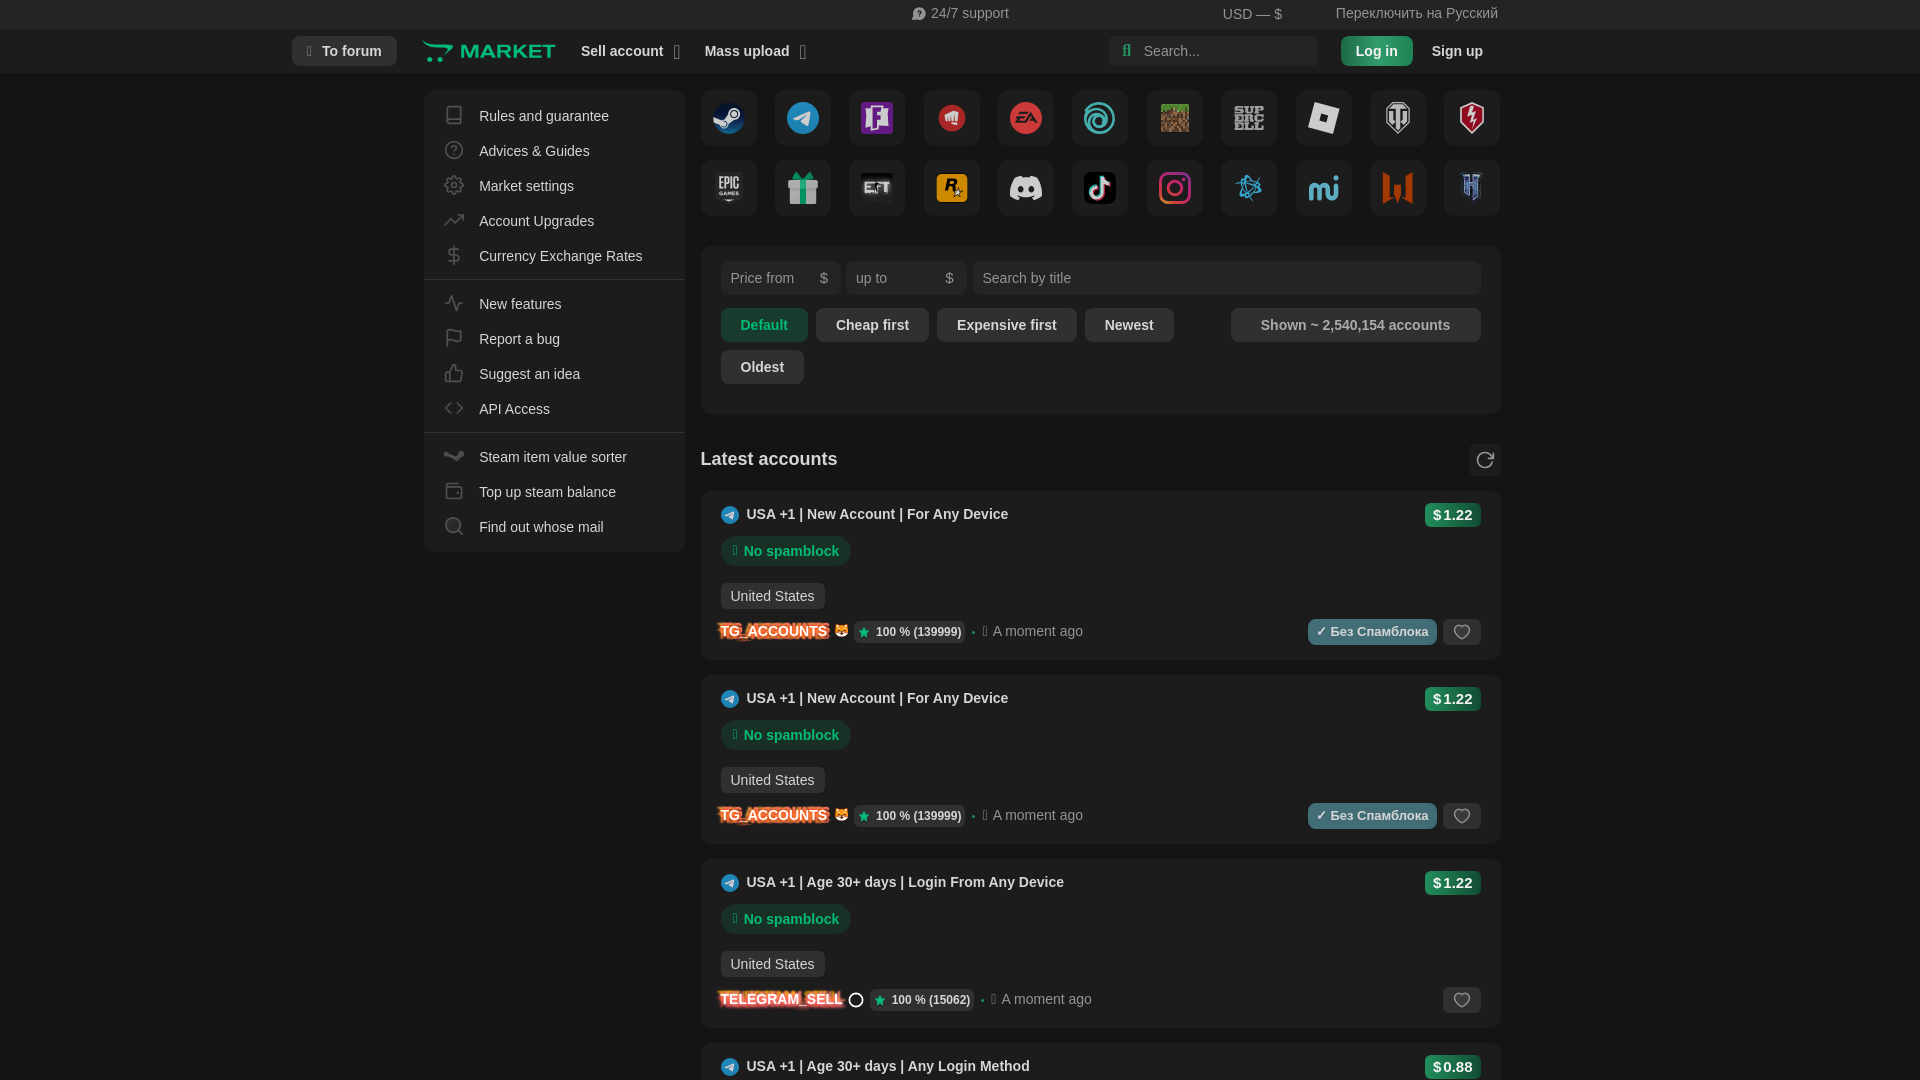Add TELEGRAM_SELL listing to favorites

pyautogui.click(x=1461, y=1000)
